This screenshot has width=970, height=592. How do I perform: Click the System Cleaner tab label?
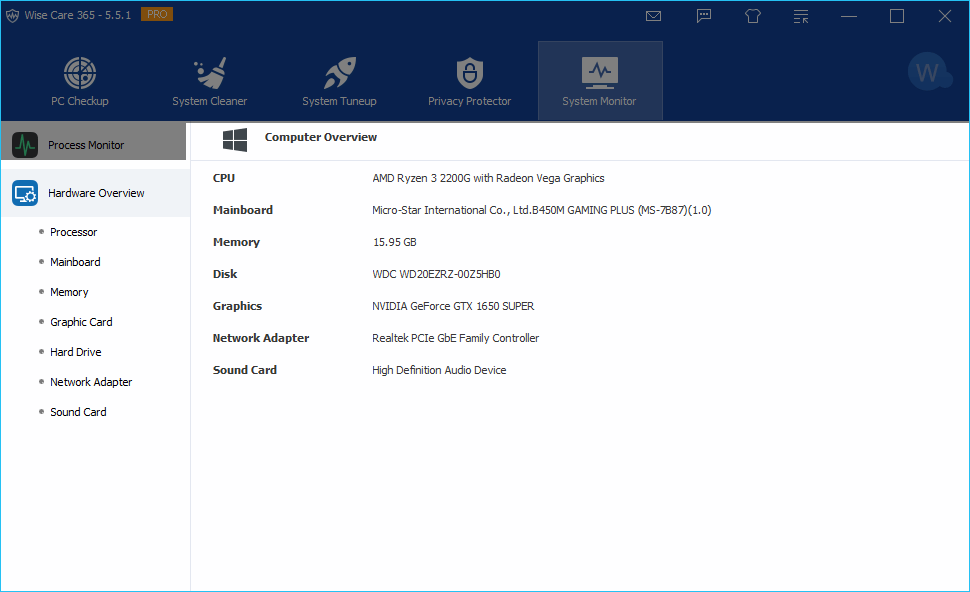[x=210, y=101]
